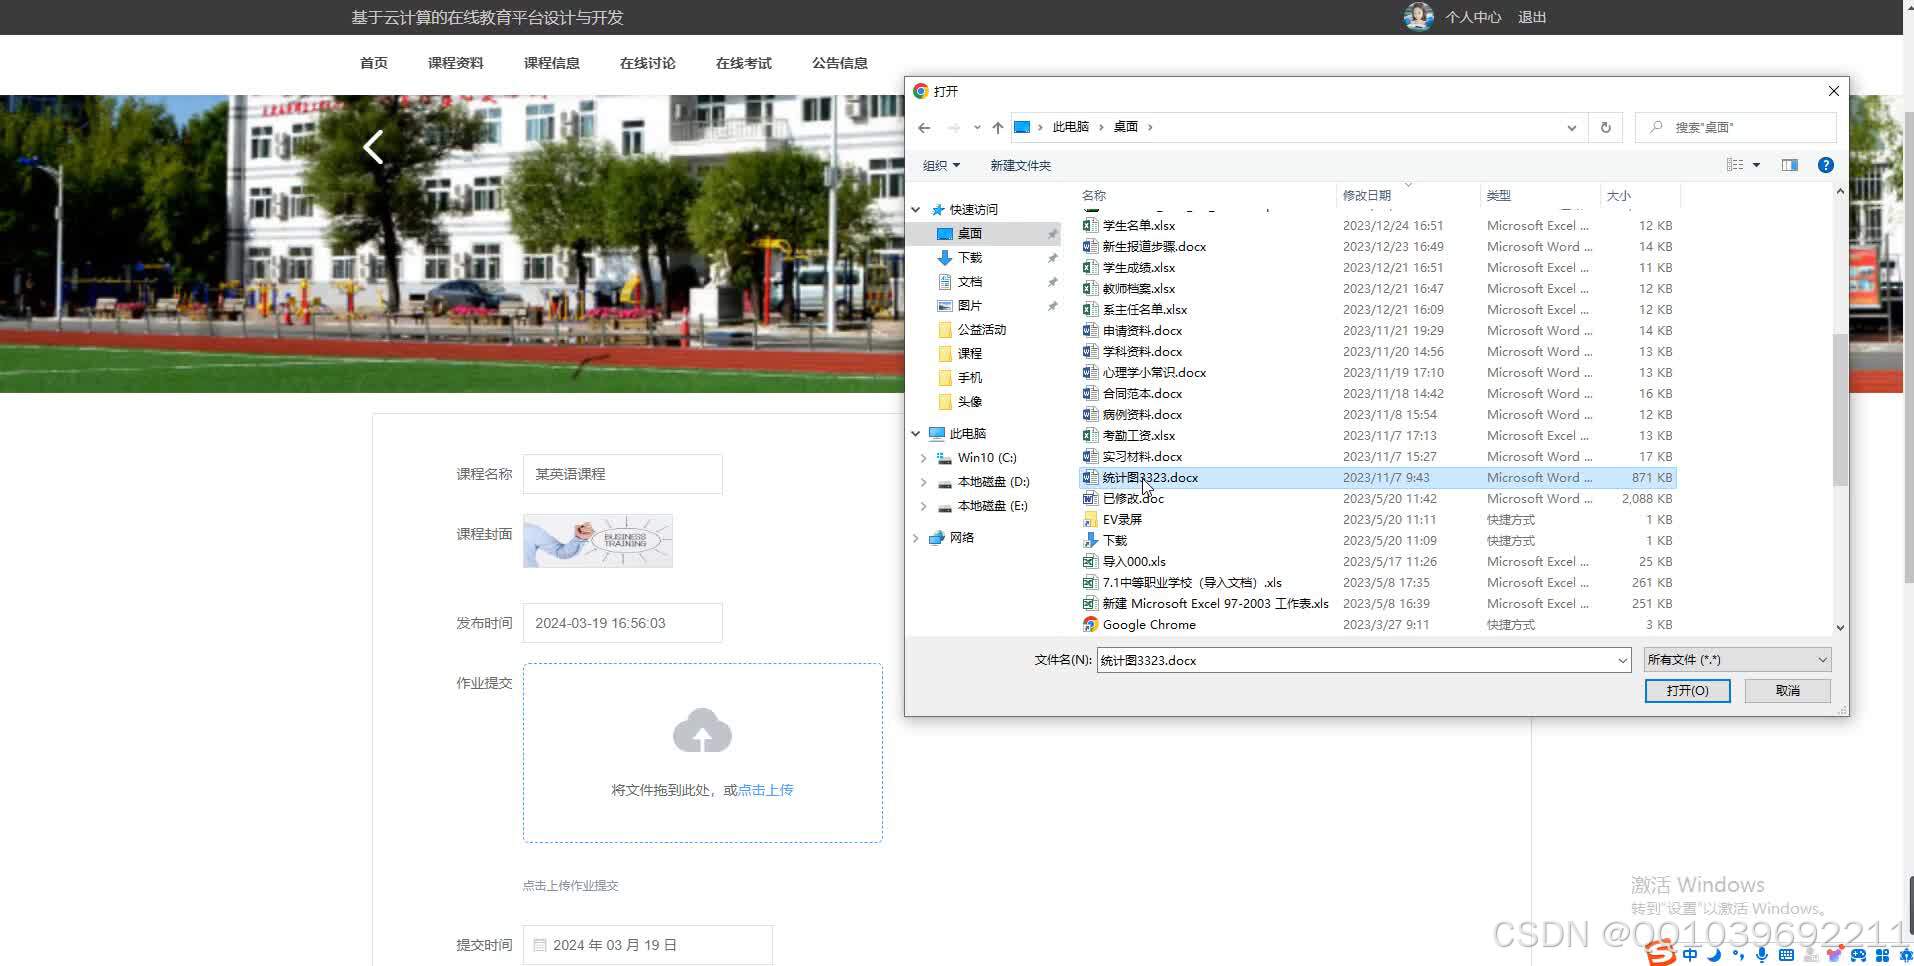Toggle full-width mode moon icon in tray
Viewport: 1914px width, 966px height.
(1716, 955)
